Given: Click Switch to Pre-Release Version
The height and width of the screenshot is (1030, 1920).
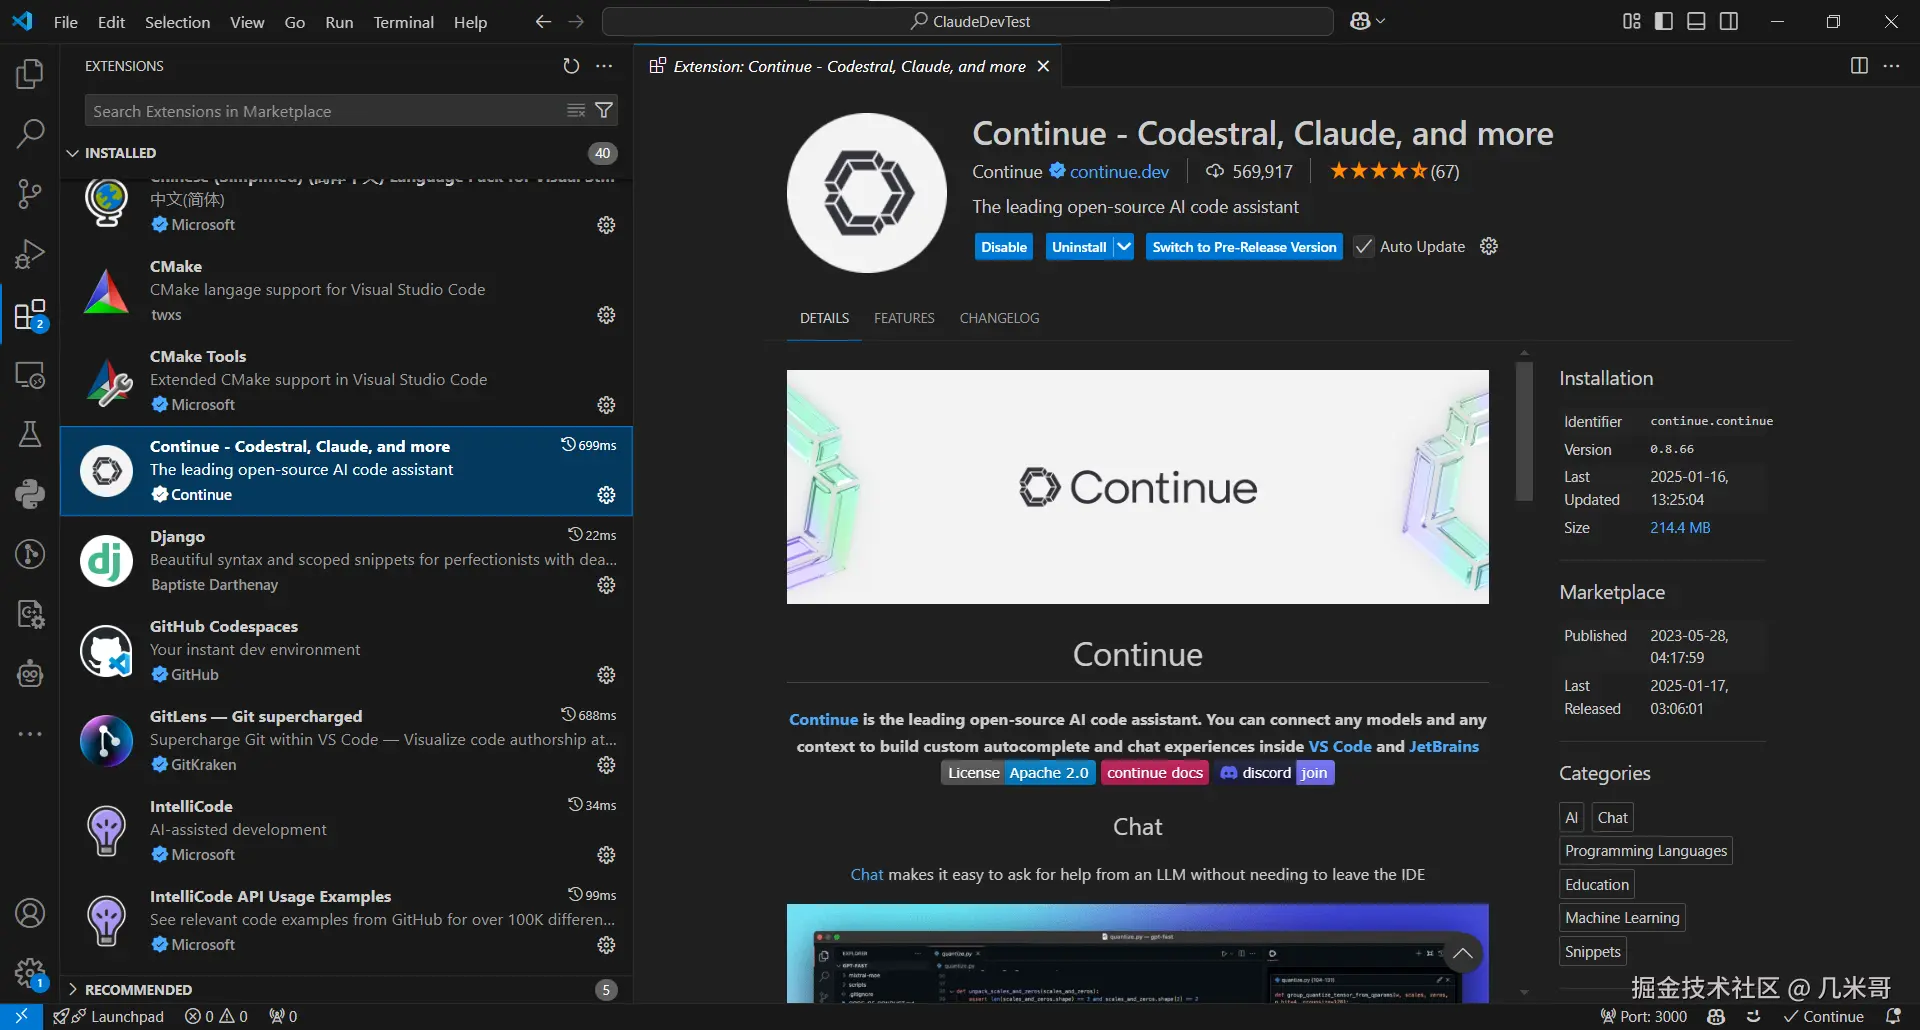Looking at the screenshot, I should (x=1243, y=246).
